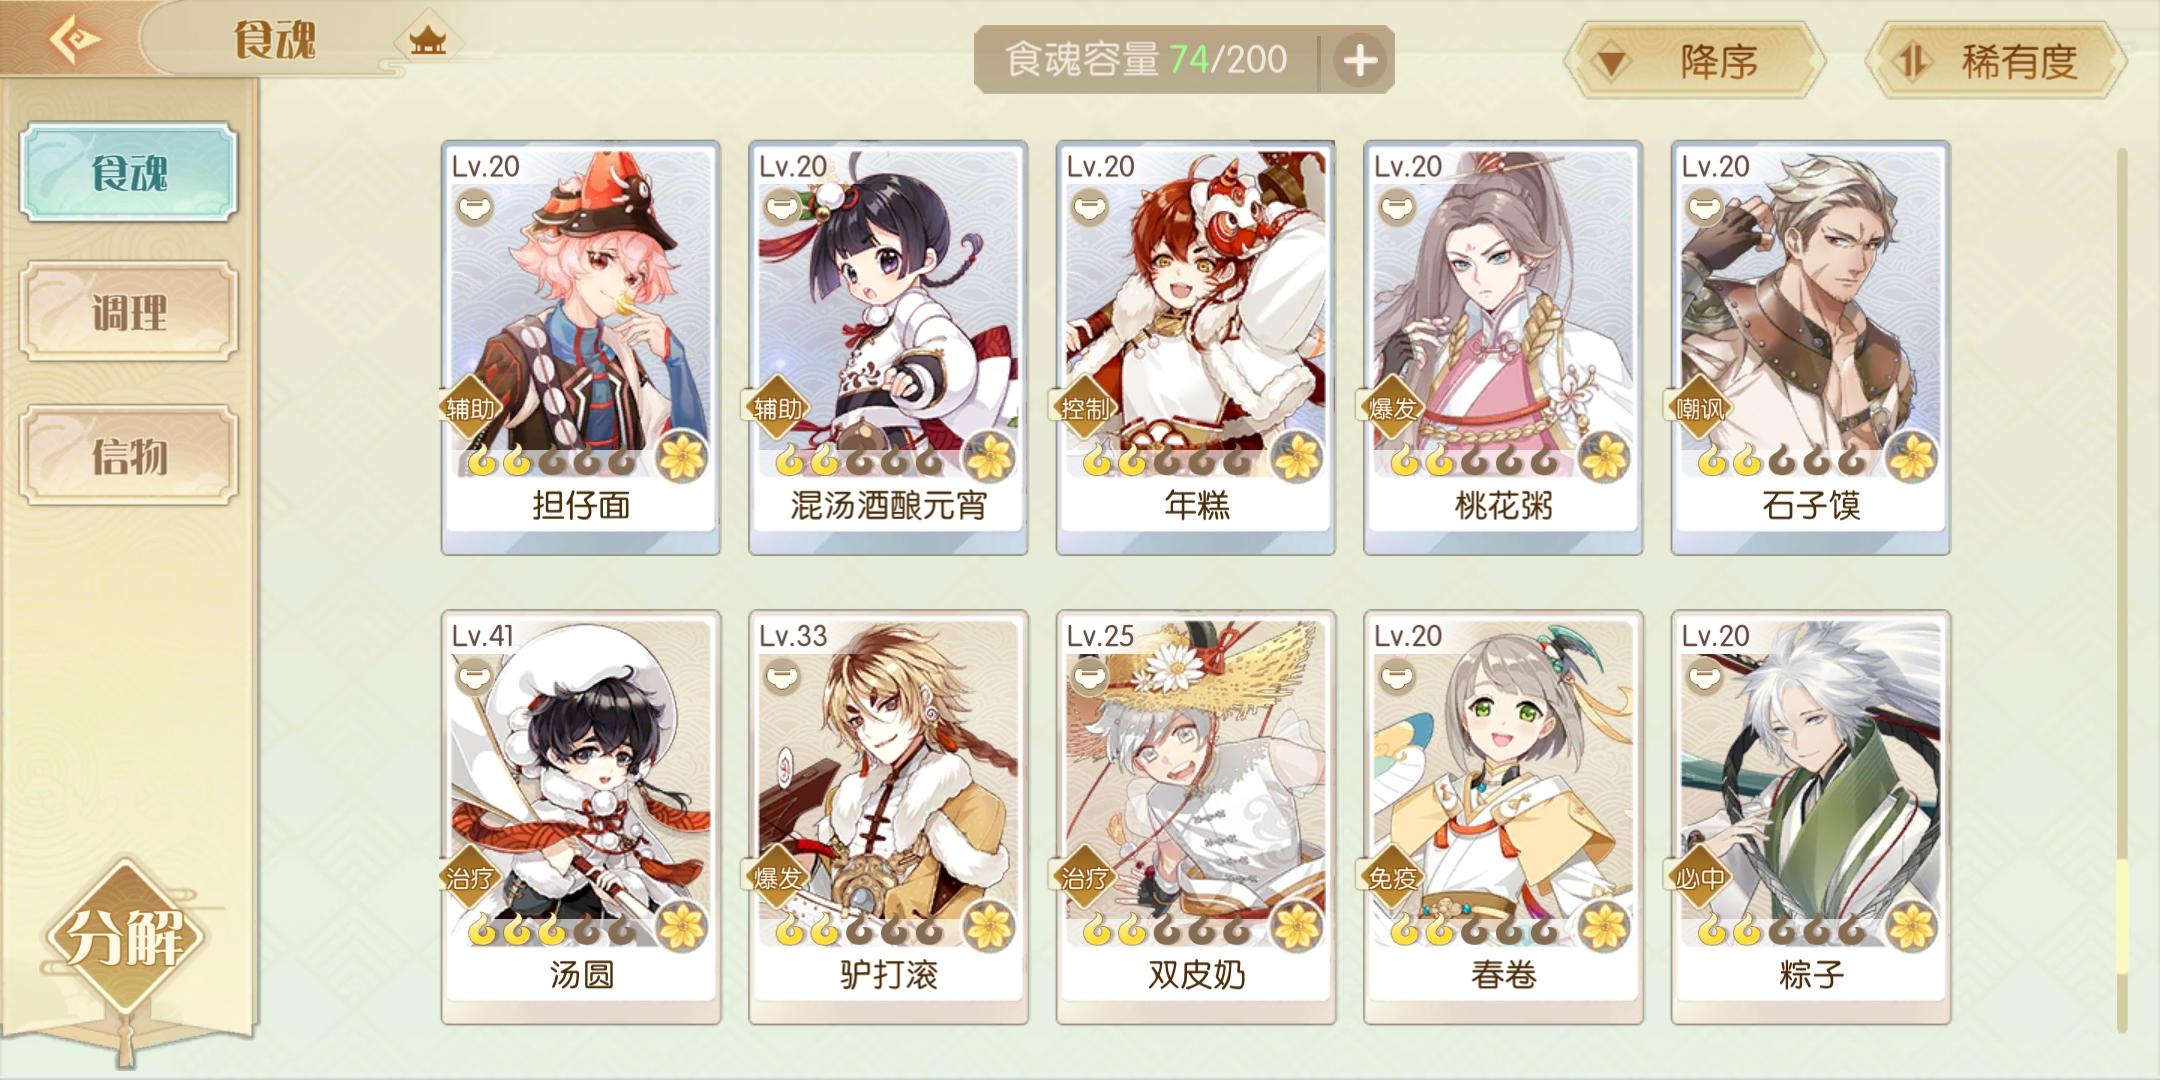The image size is (2160, 1080).
Task: Click the flower badge on 担仔面 card
Action: coord(683,457)
